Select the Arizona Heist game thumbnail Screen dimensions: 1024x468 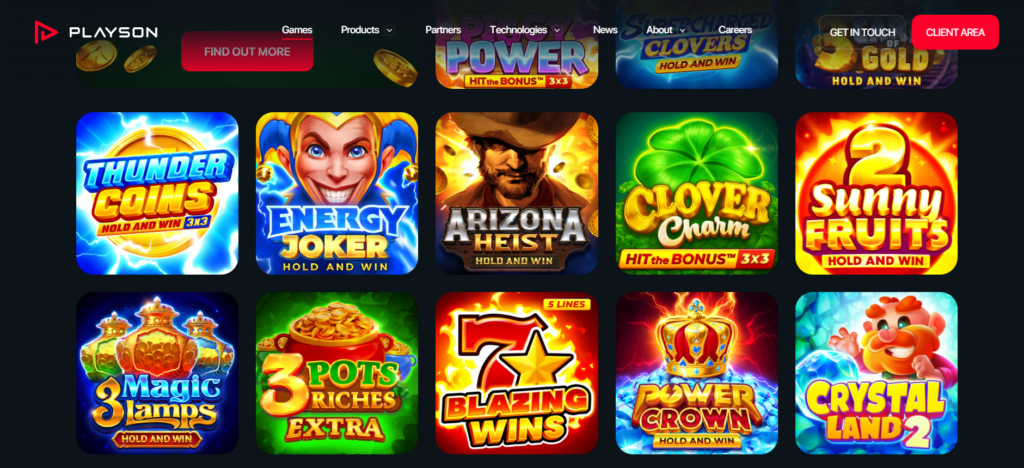click(x=517, y=193)
